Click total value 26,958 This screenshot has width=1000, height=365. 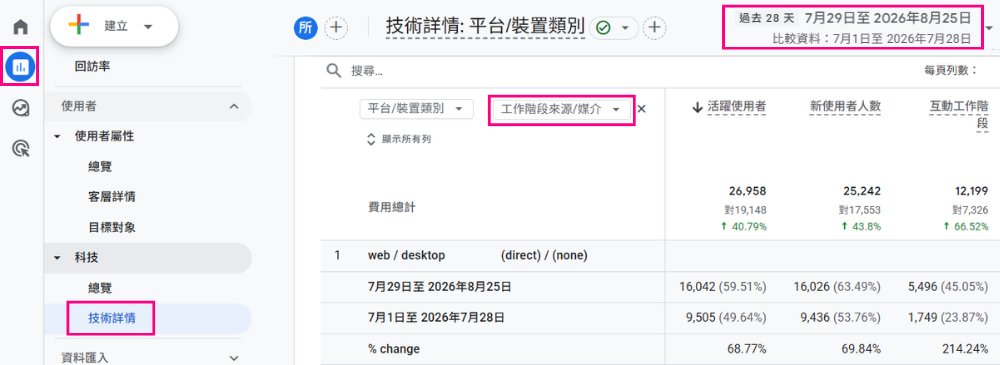click(747, 191)
